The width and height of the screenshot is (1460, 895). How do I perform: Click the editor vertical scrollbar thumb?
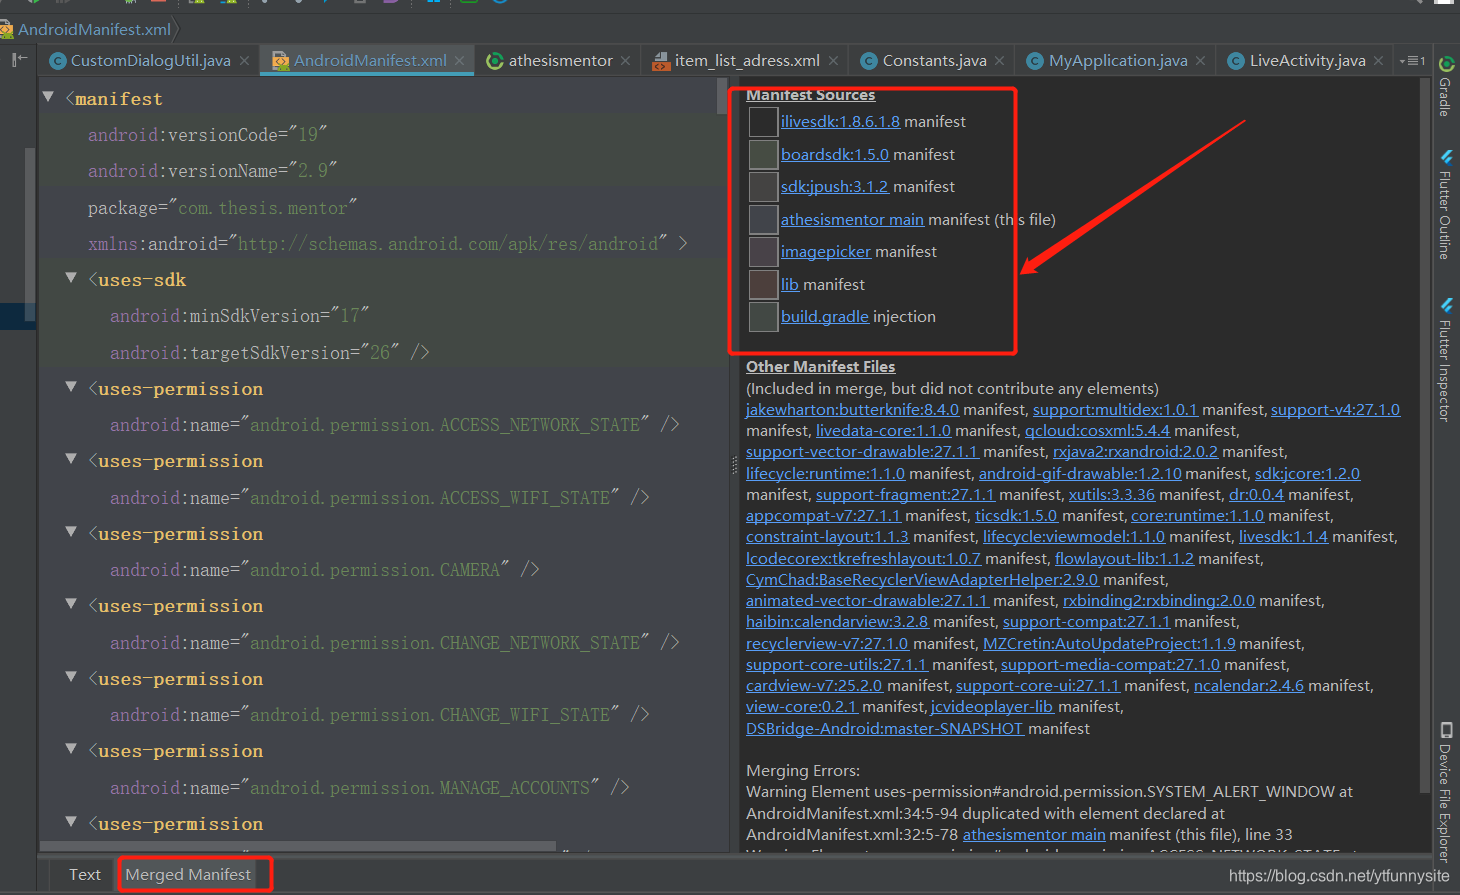(x=723, y=96)
